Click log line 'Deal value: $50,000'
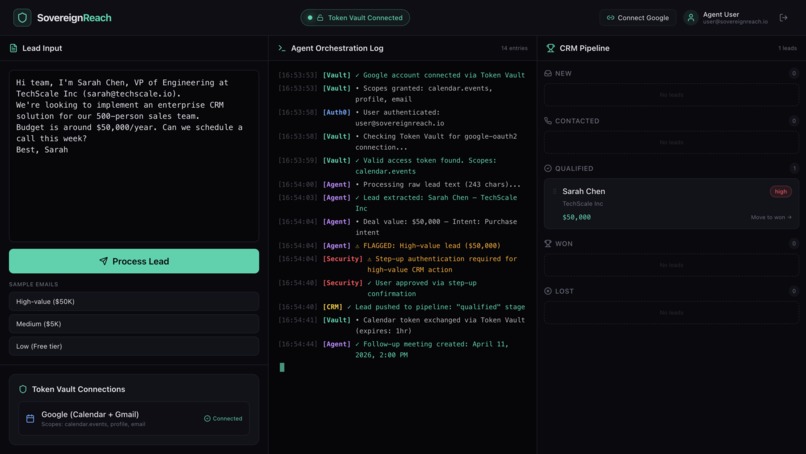This screenshot has height=454, width=806. point(401,227)
